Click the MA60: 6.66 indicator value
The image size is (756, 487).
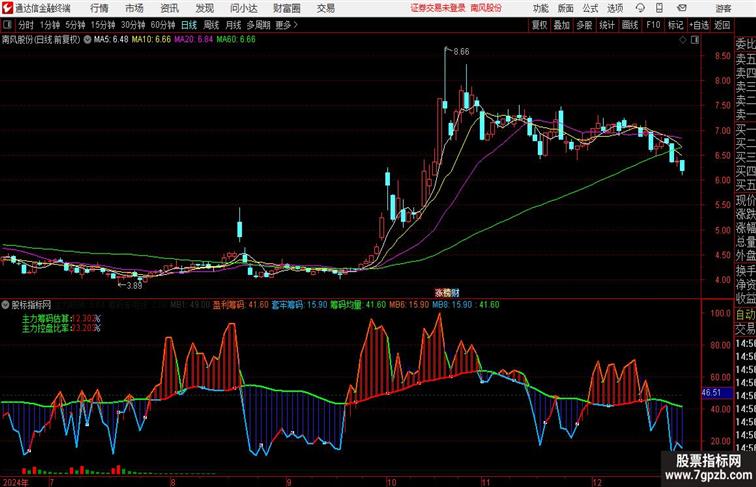pyautogui.click(x=236, y=40)
